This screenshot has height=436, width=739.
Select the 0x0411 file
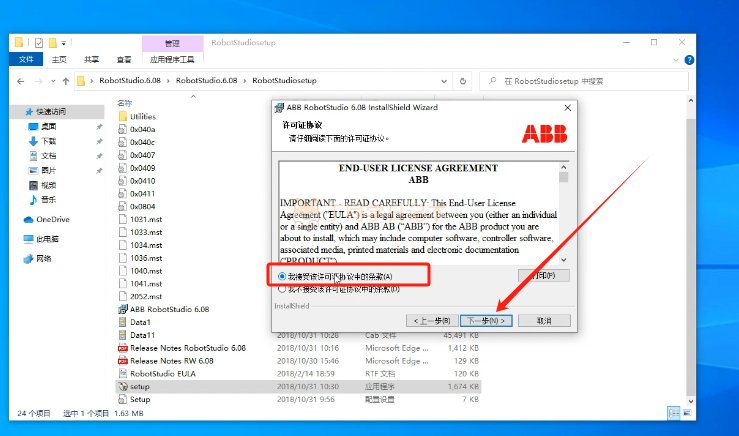(x=142, y=194)
